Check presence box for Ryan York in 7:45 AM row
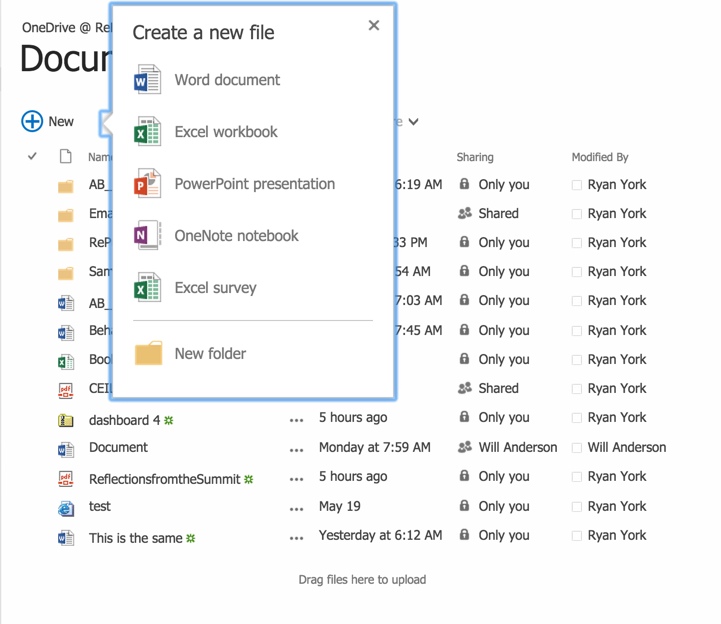This screenshot has width=721, height=624. pos(576,331)
